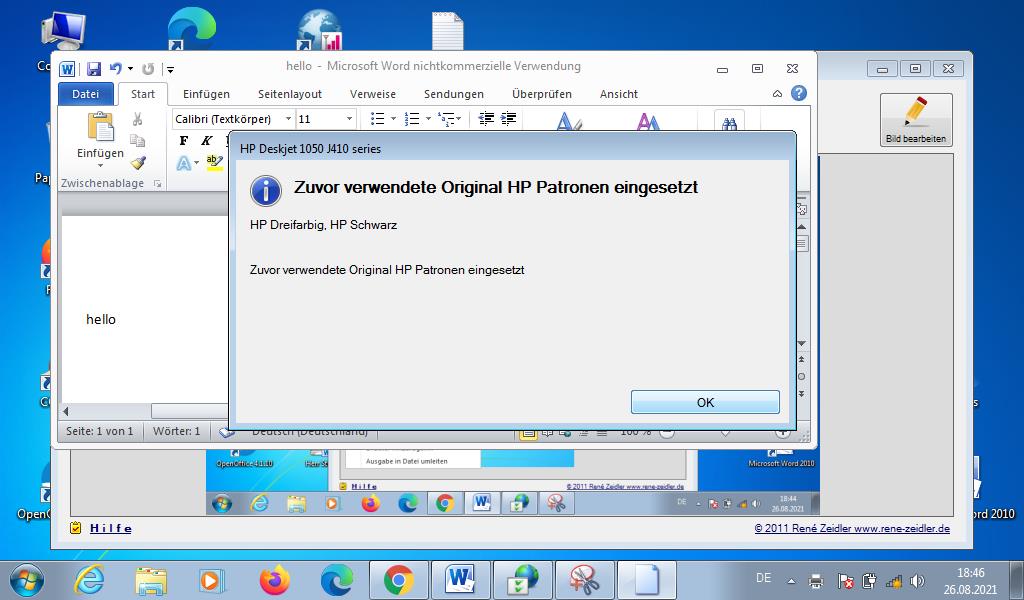Click the 'Wörter: 1' word count
This screenshot has height=600, width=1024.
click(x=176, y=431)
